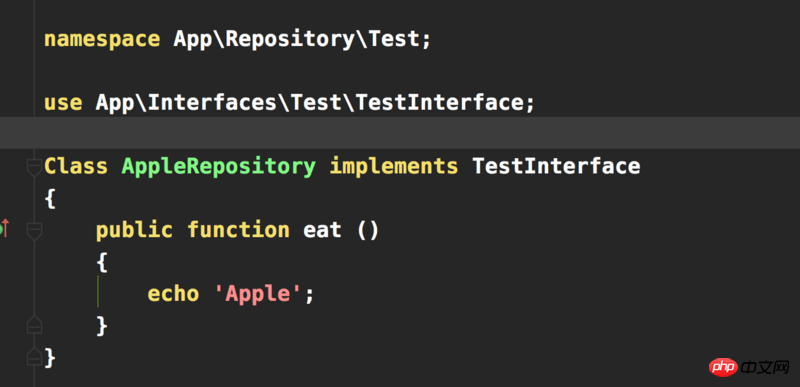The height and width of the screenshot is (387, 800).
Task: Click the eat function closing fold marker
Action: pyautogui.click(x=34, y=325)
